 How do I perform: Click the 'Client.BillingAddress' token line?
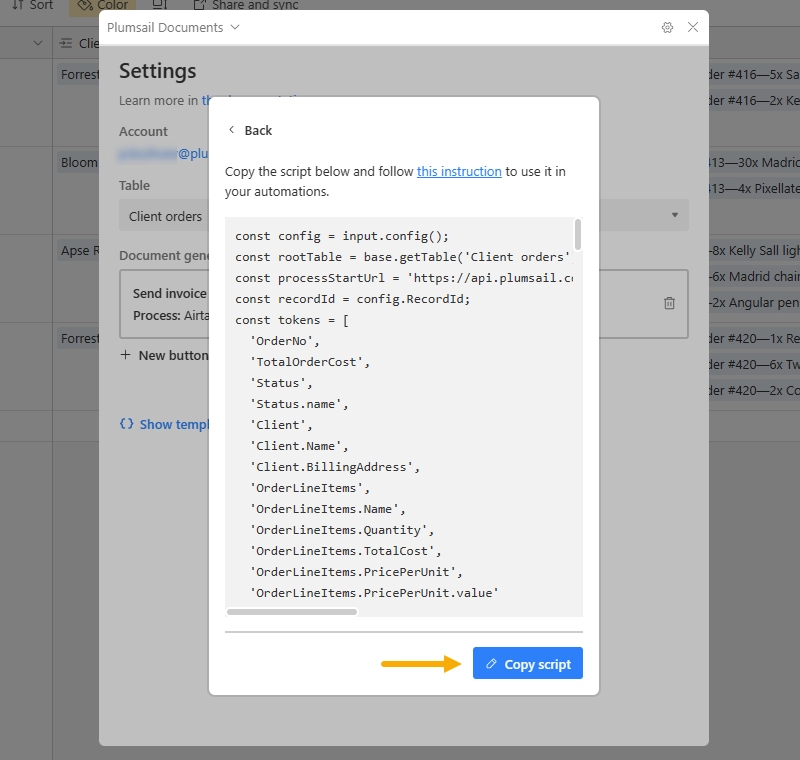click(x=335, y=467)
